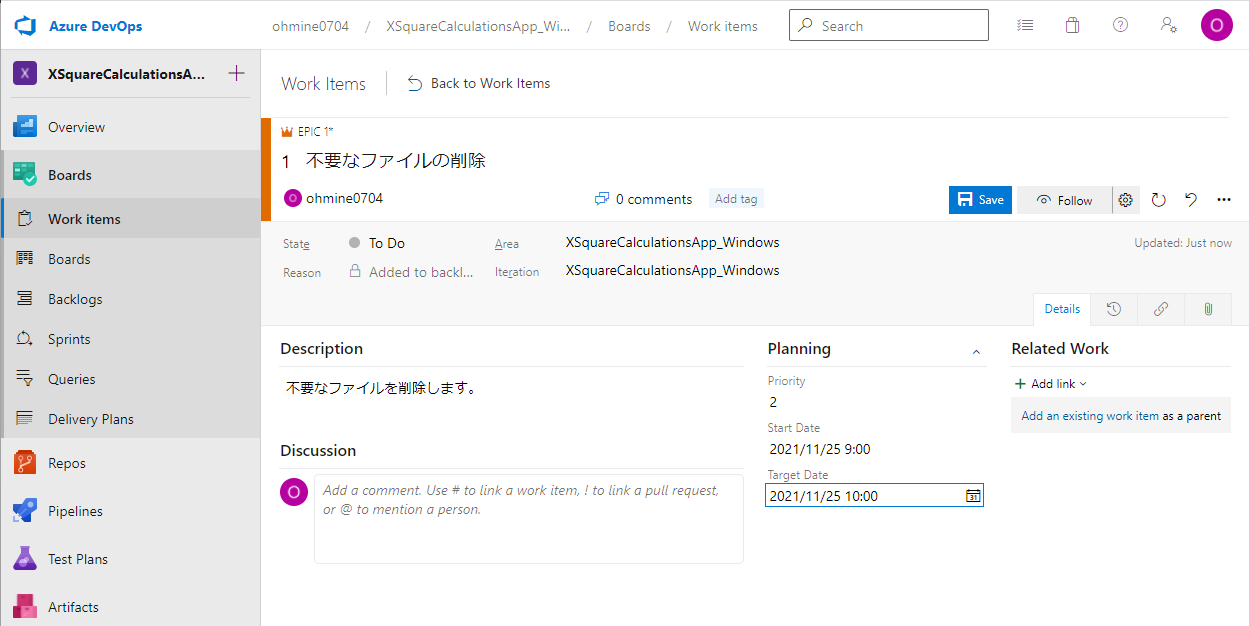Click the Add tag button

[736, 199]
